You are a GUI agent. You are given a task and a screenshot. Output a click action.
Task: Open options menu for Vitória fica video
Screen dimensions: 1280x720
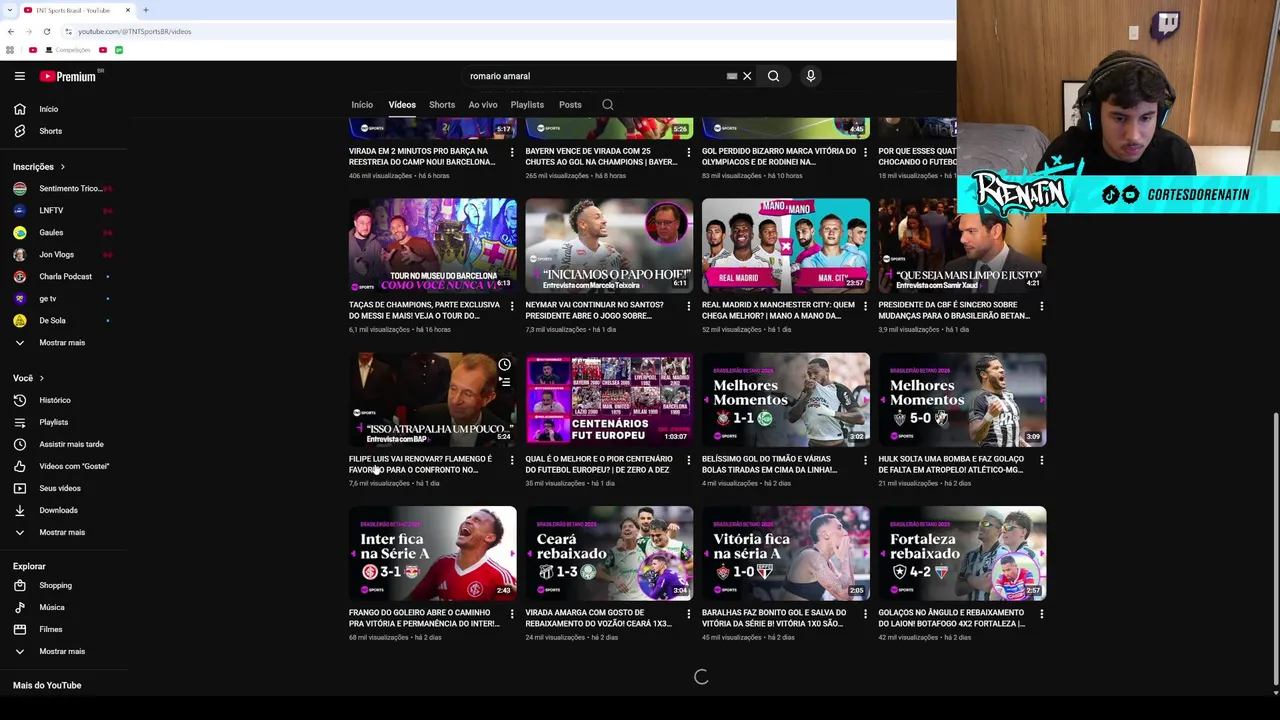click(865, 615)
